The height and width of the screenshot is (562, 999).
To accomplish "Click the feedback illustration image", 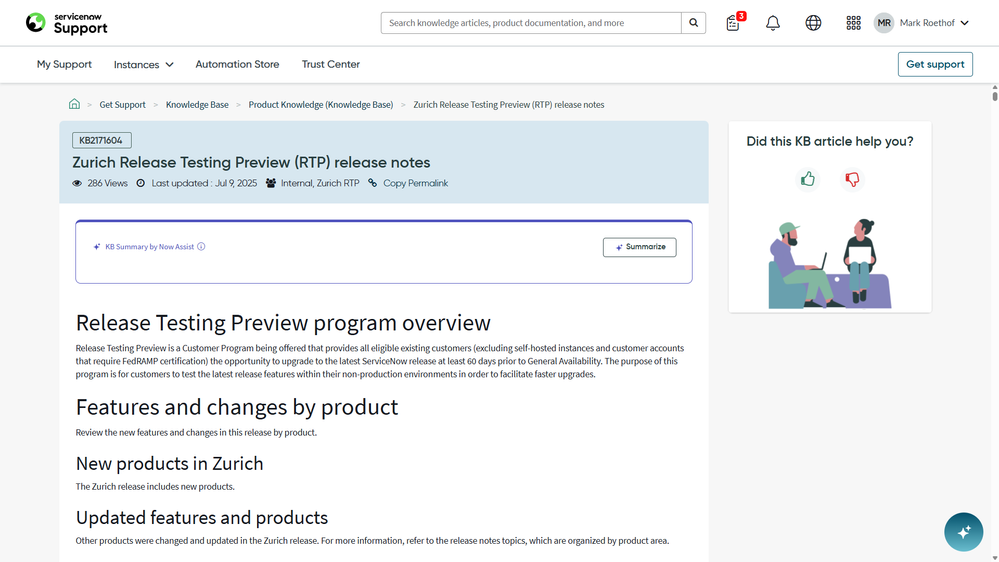I will (x=830, y=263).
